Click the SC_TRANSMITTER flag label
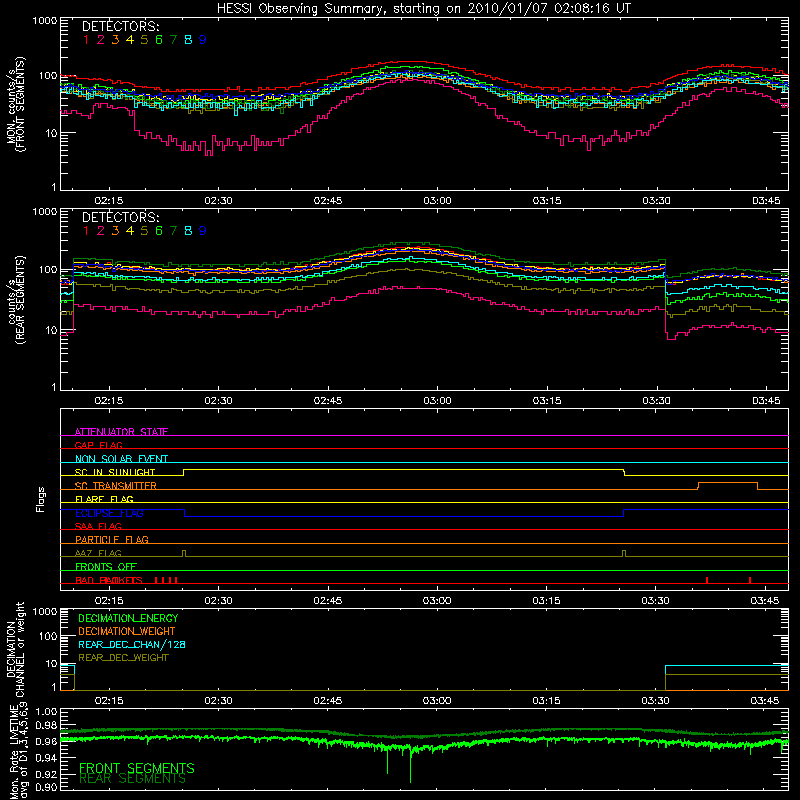The image size is (800, 800). click(x=115, y=485)
